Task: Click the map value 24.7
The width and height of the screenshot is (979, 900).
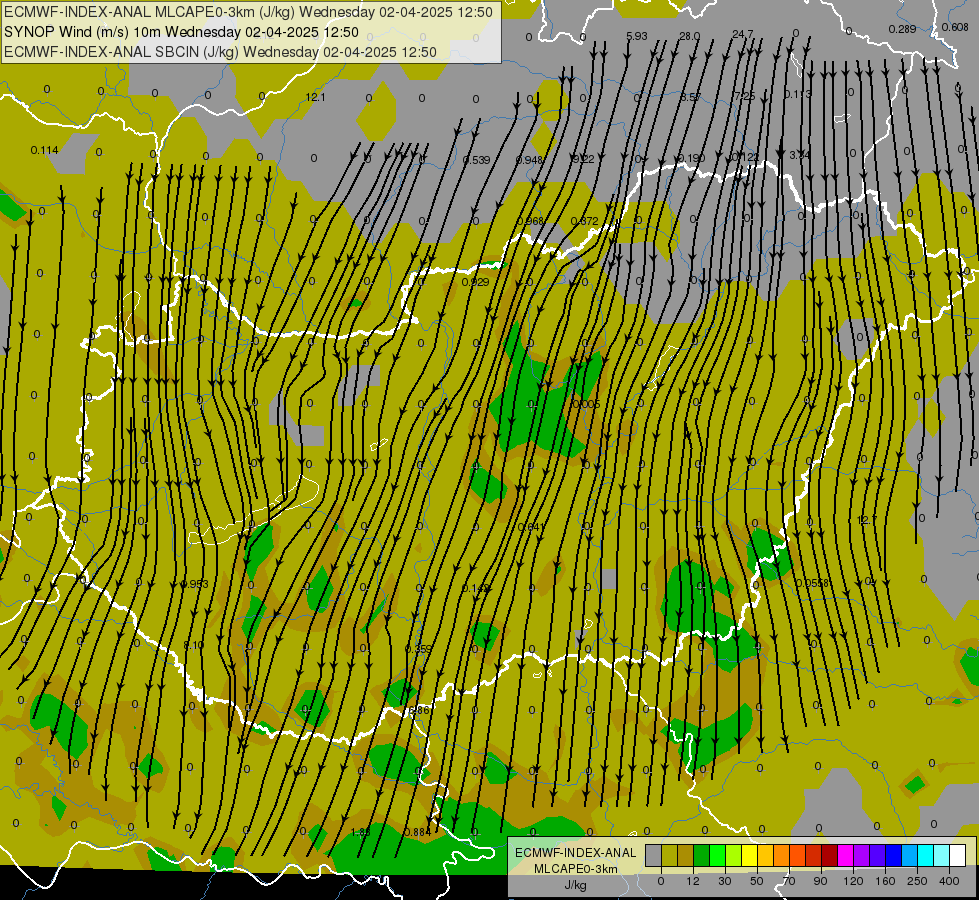Action: (x=743, y=34)
